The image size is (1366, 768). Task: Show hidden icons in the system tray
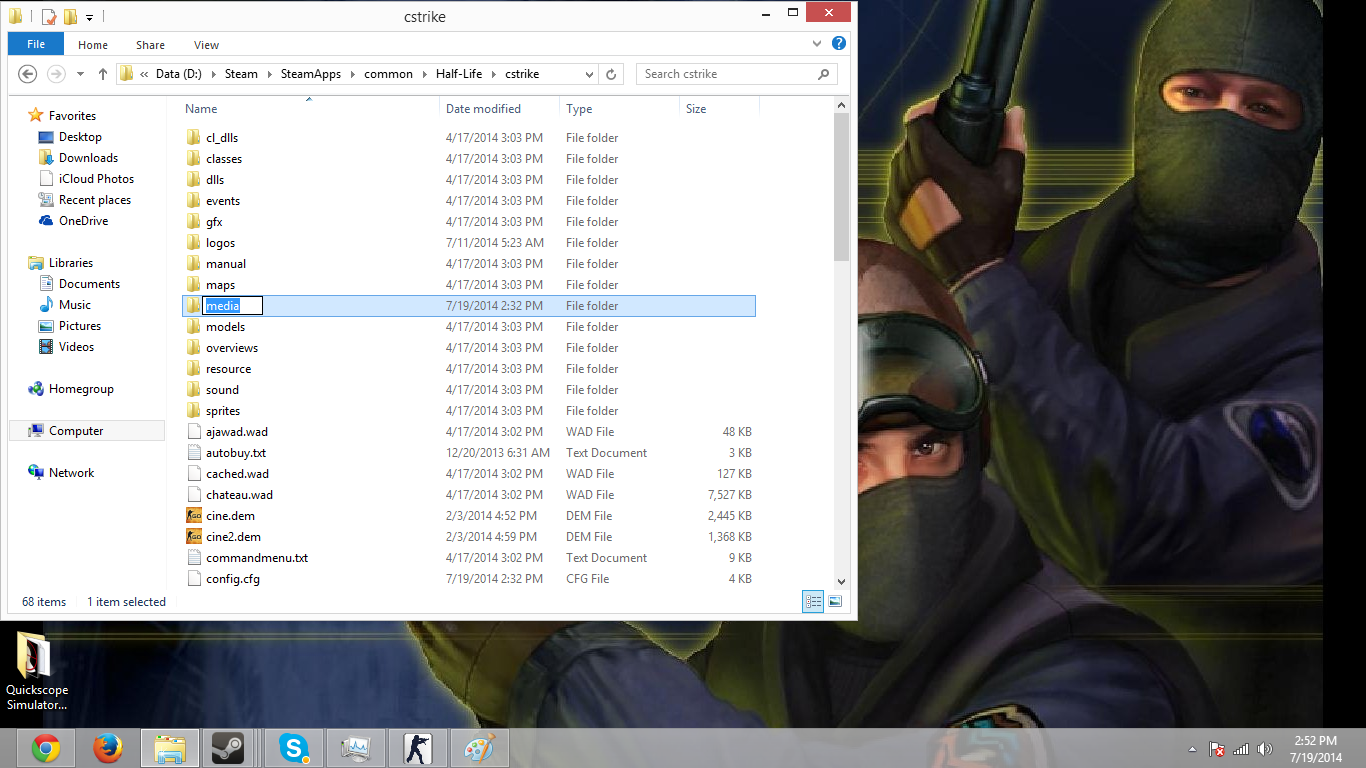coord(1192,749)
